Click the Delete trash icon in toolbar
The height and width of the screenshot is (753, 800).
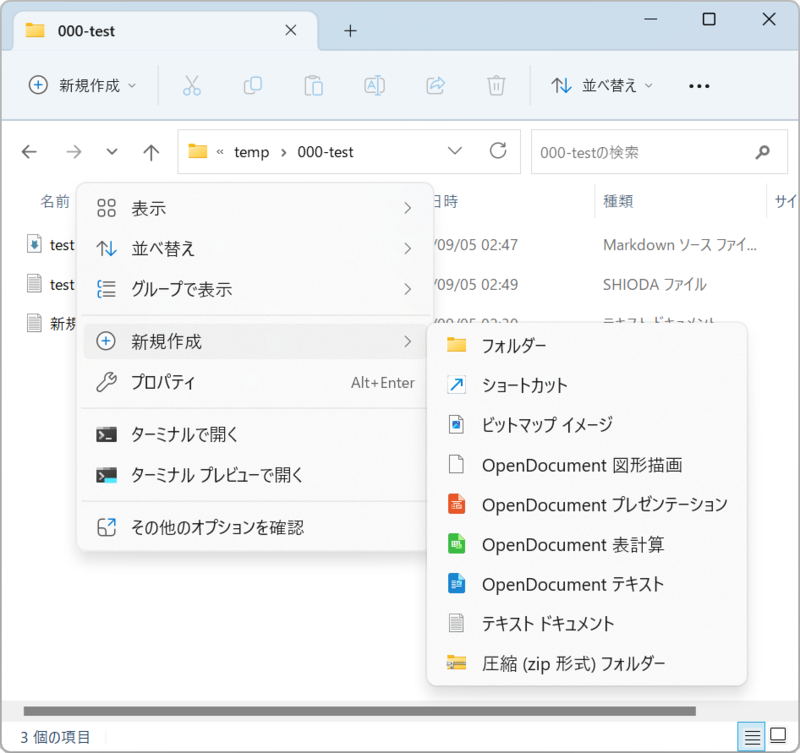click(496, 86)
